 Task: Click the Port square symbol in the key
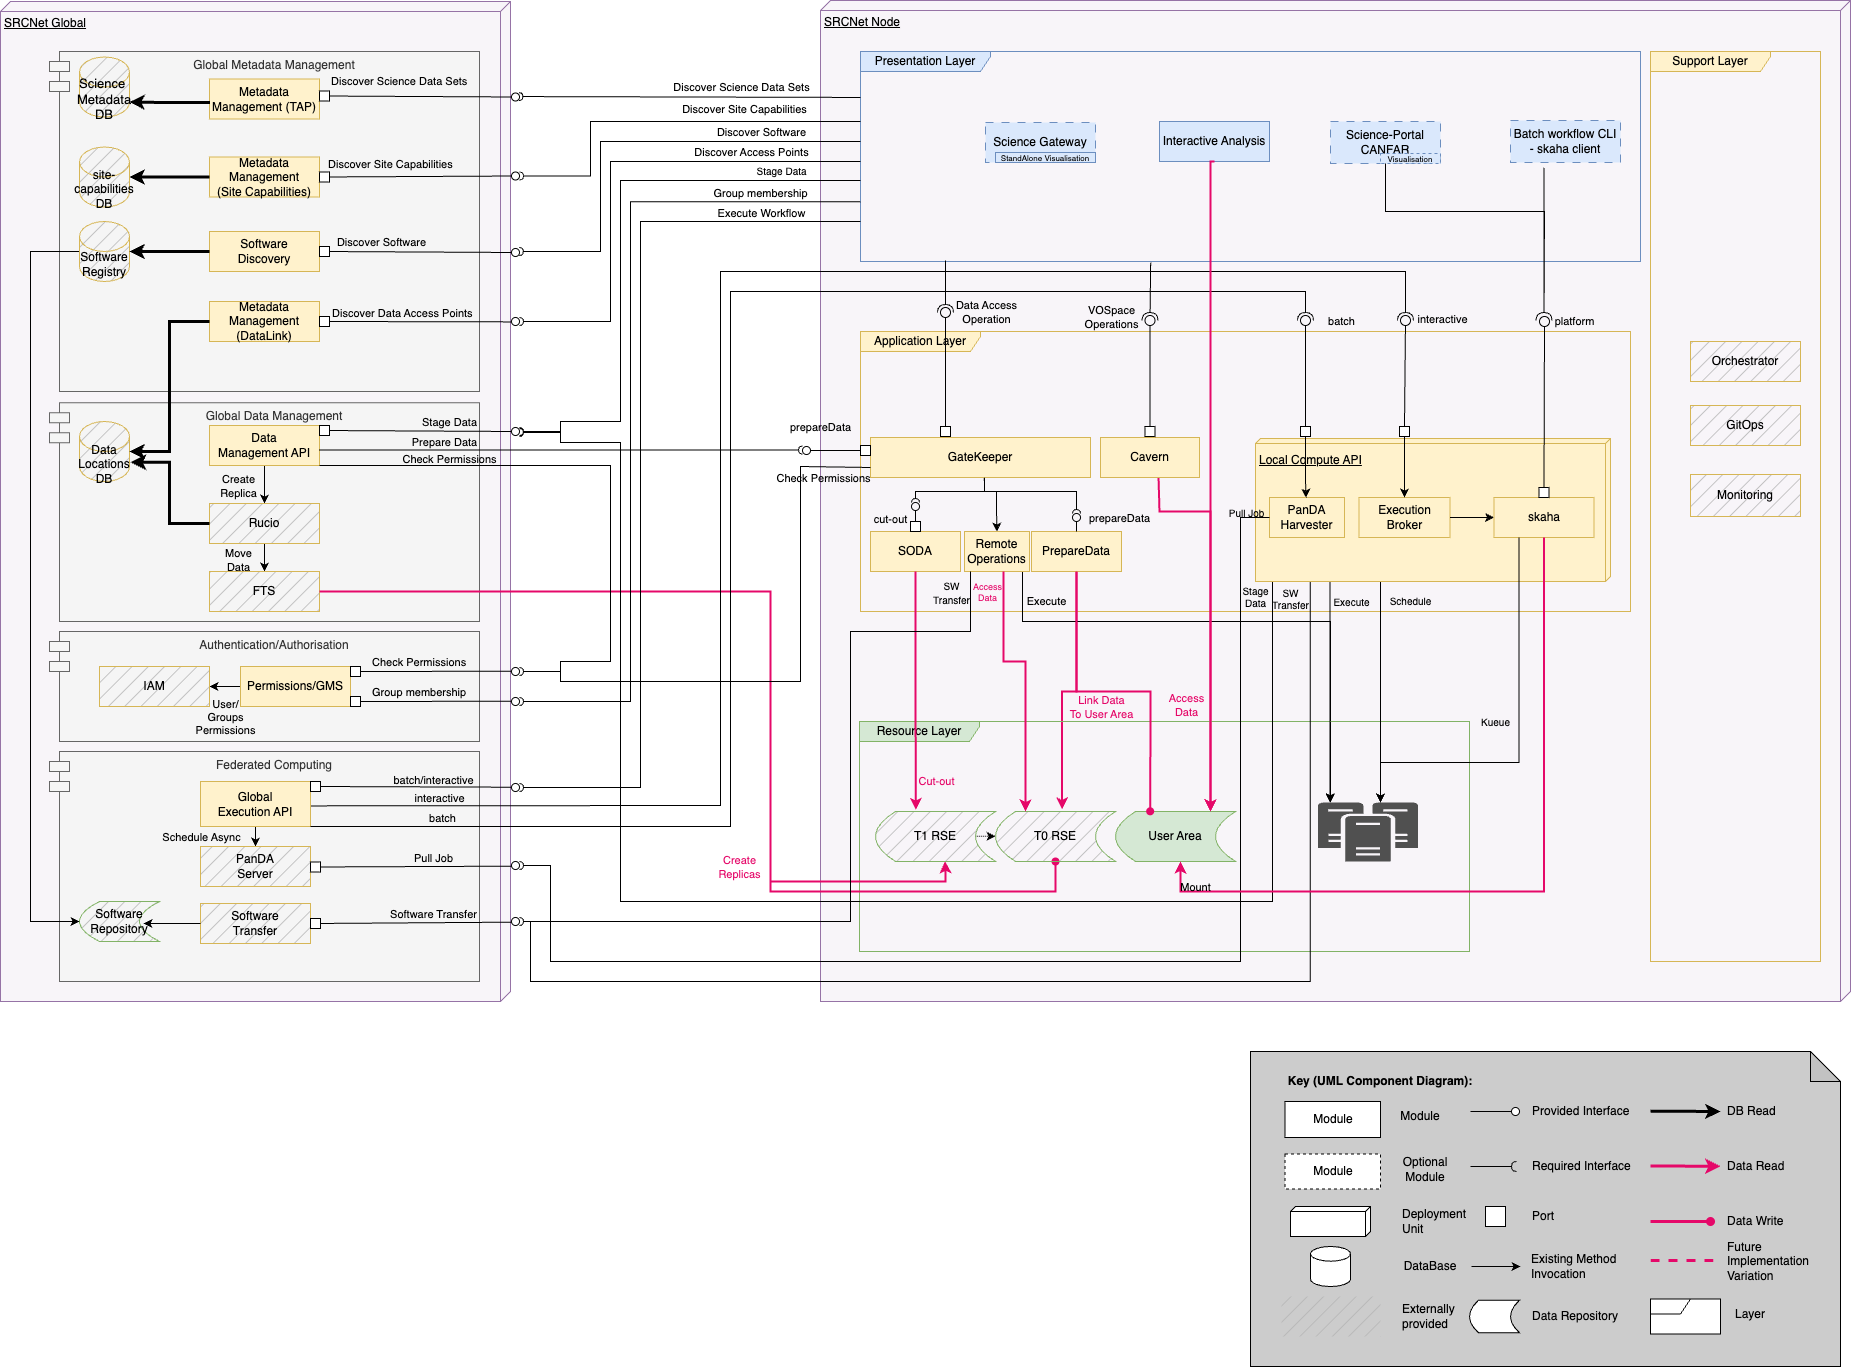click(1495, 1216)
